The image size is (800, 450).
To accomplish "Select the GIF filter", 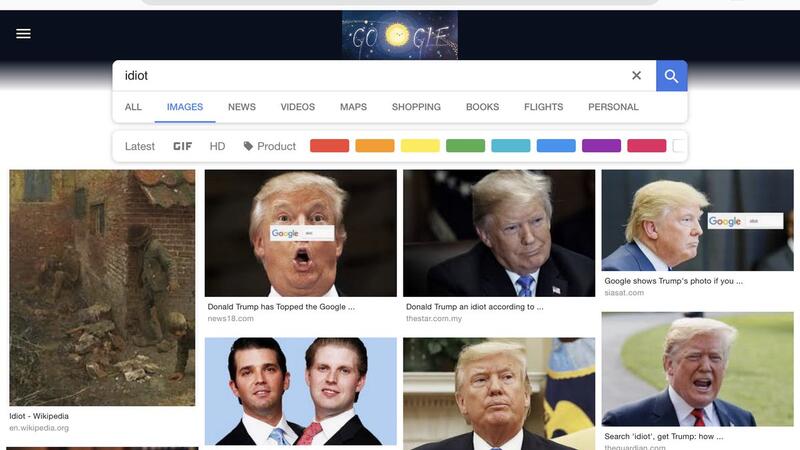I will (182, 146).
